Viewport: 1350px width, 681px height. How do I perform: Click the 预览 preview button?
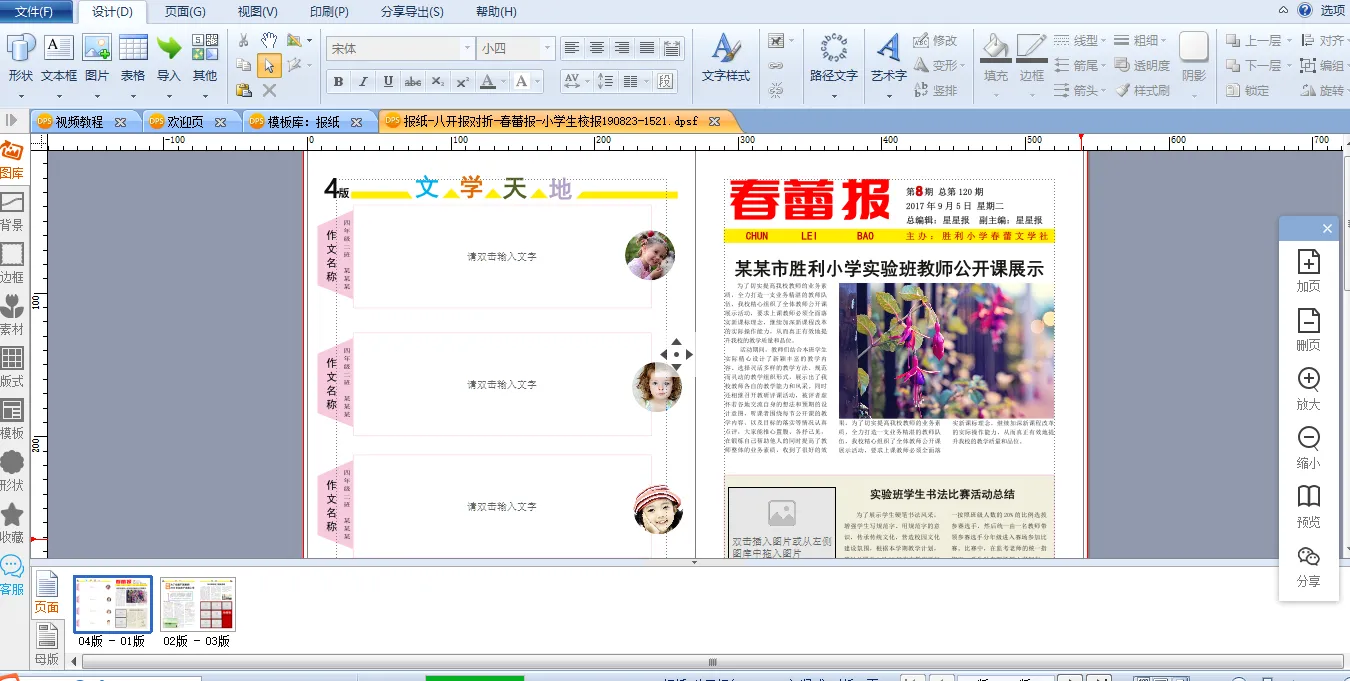[1308, 505]
